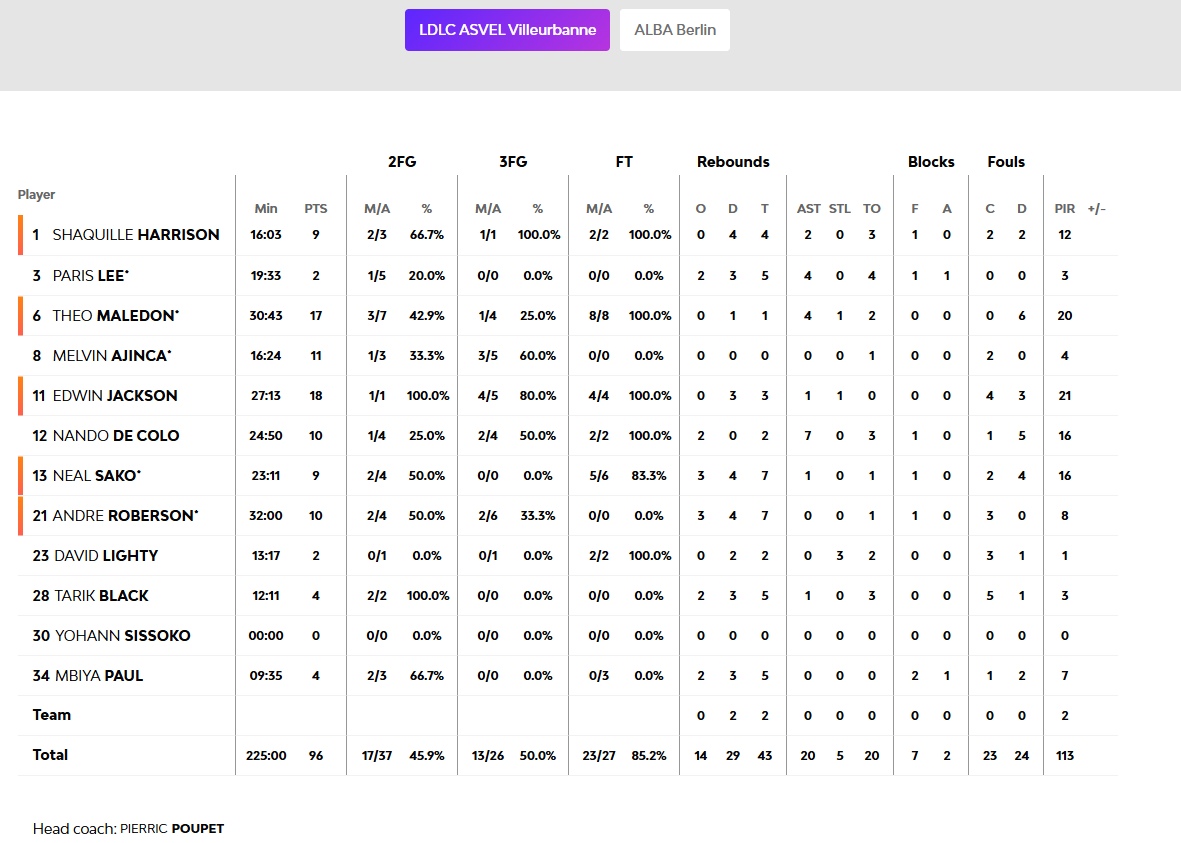Switch to the ALBA Berlin tab
The image size is (1181, 843).
tap(675, 30)
